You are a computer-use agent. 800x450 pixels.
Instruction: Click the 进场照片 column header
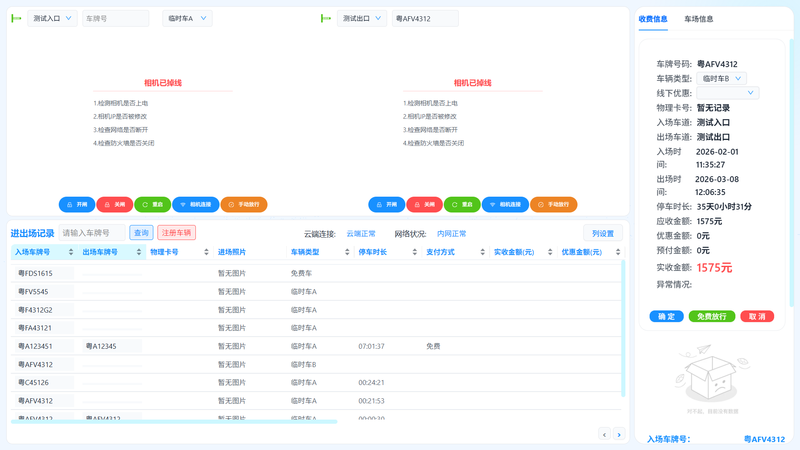[x=232, y=252]
